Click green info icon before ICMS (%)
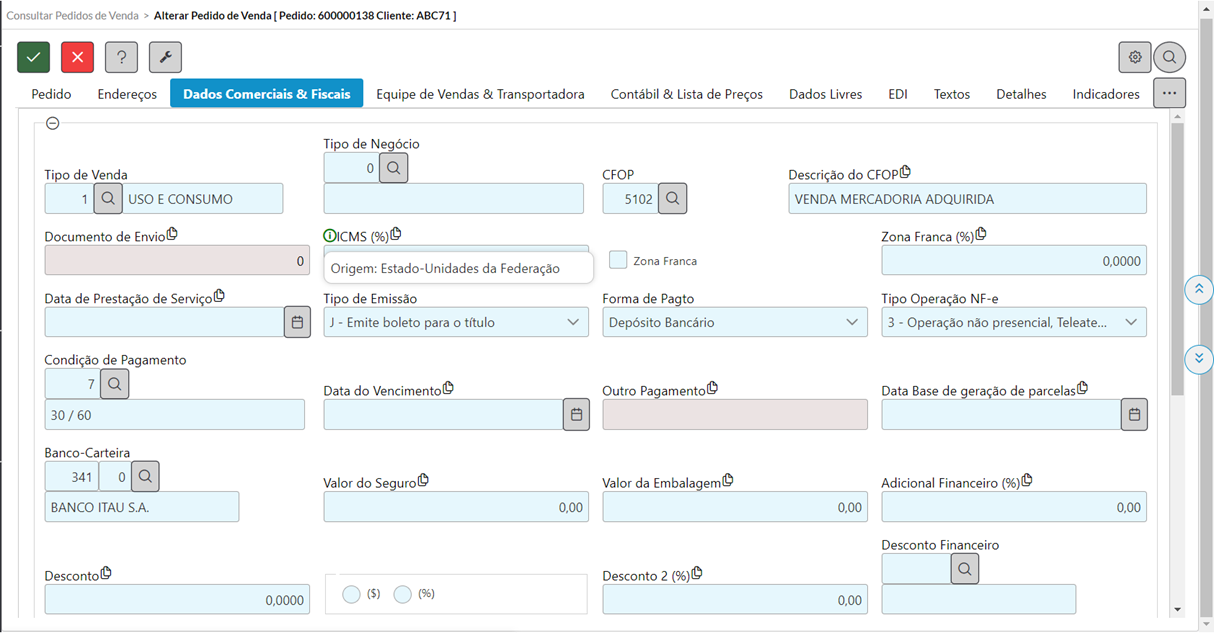This screenshot has height=633, width=1214. [x=330, y=236]
